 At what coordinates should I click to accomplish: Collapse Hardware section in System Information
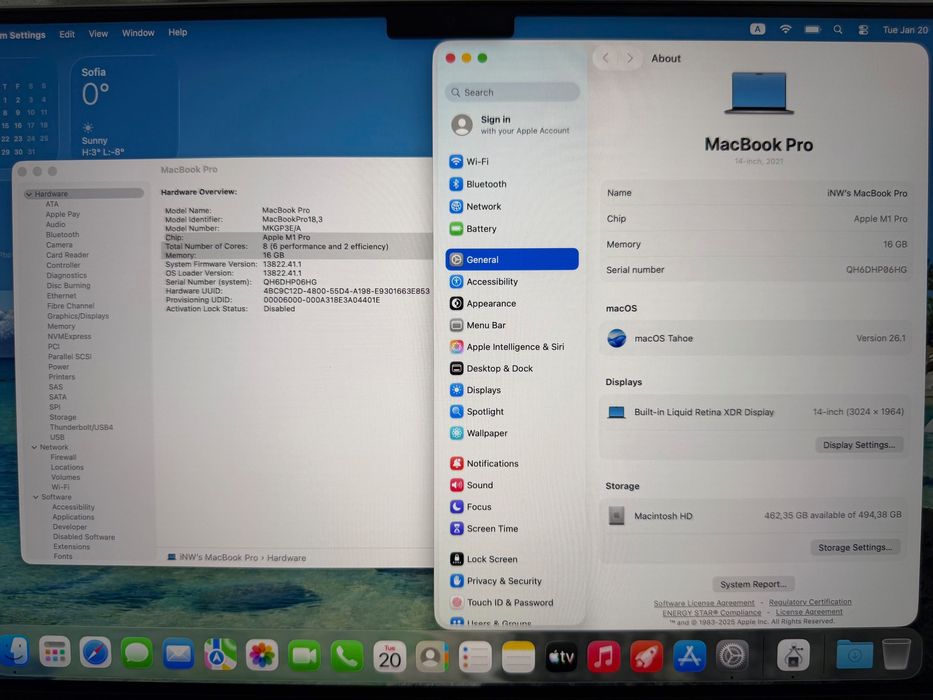(x=29, y=194)
